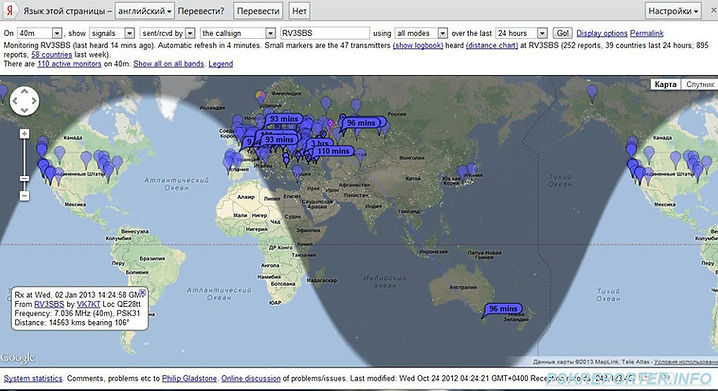Viewport: 718px width, 391px height.
Task: Click the map pan control
Action: [24, 101]
